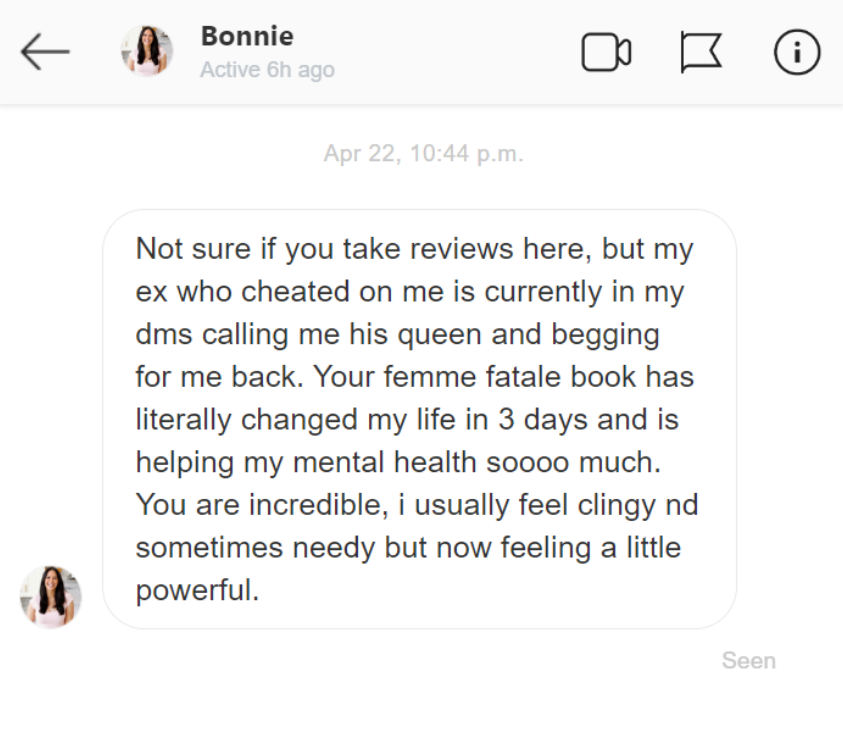Flag this conversation with the flag icon
The height and width of the screenshot is (730, 843).
tap(701, 52)
